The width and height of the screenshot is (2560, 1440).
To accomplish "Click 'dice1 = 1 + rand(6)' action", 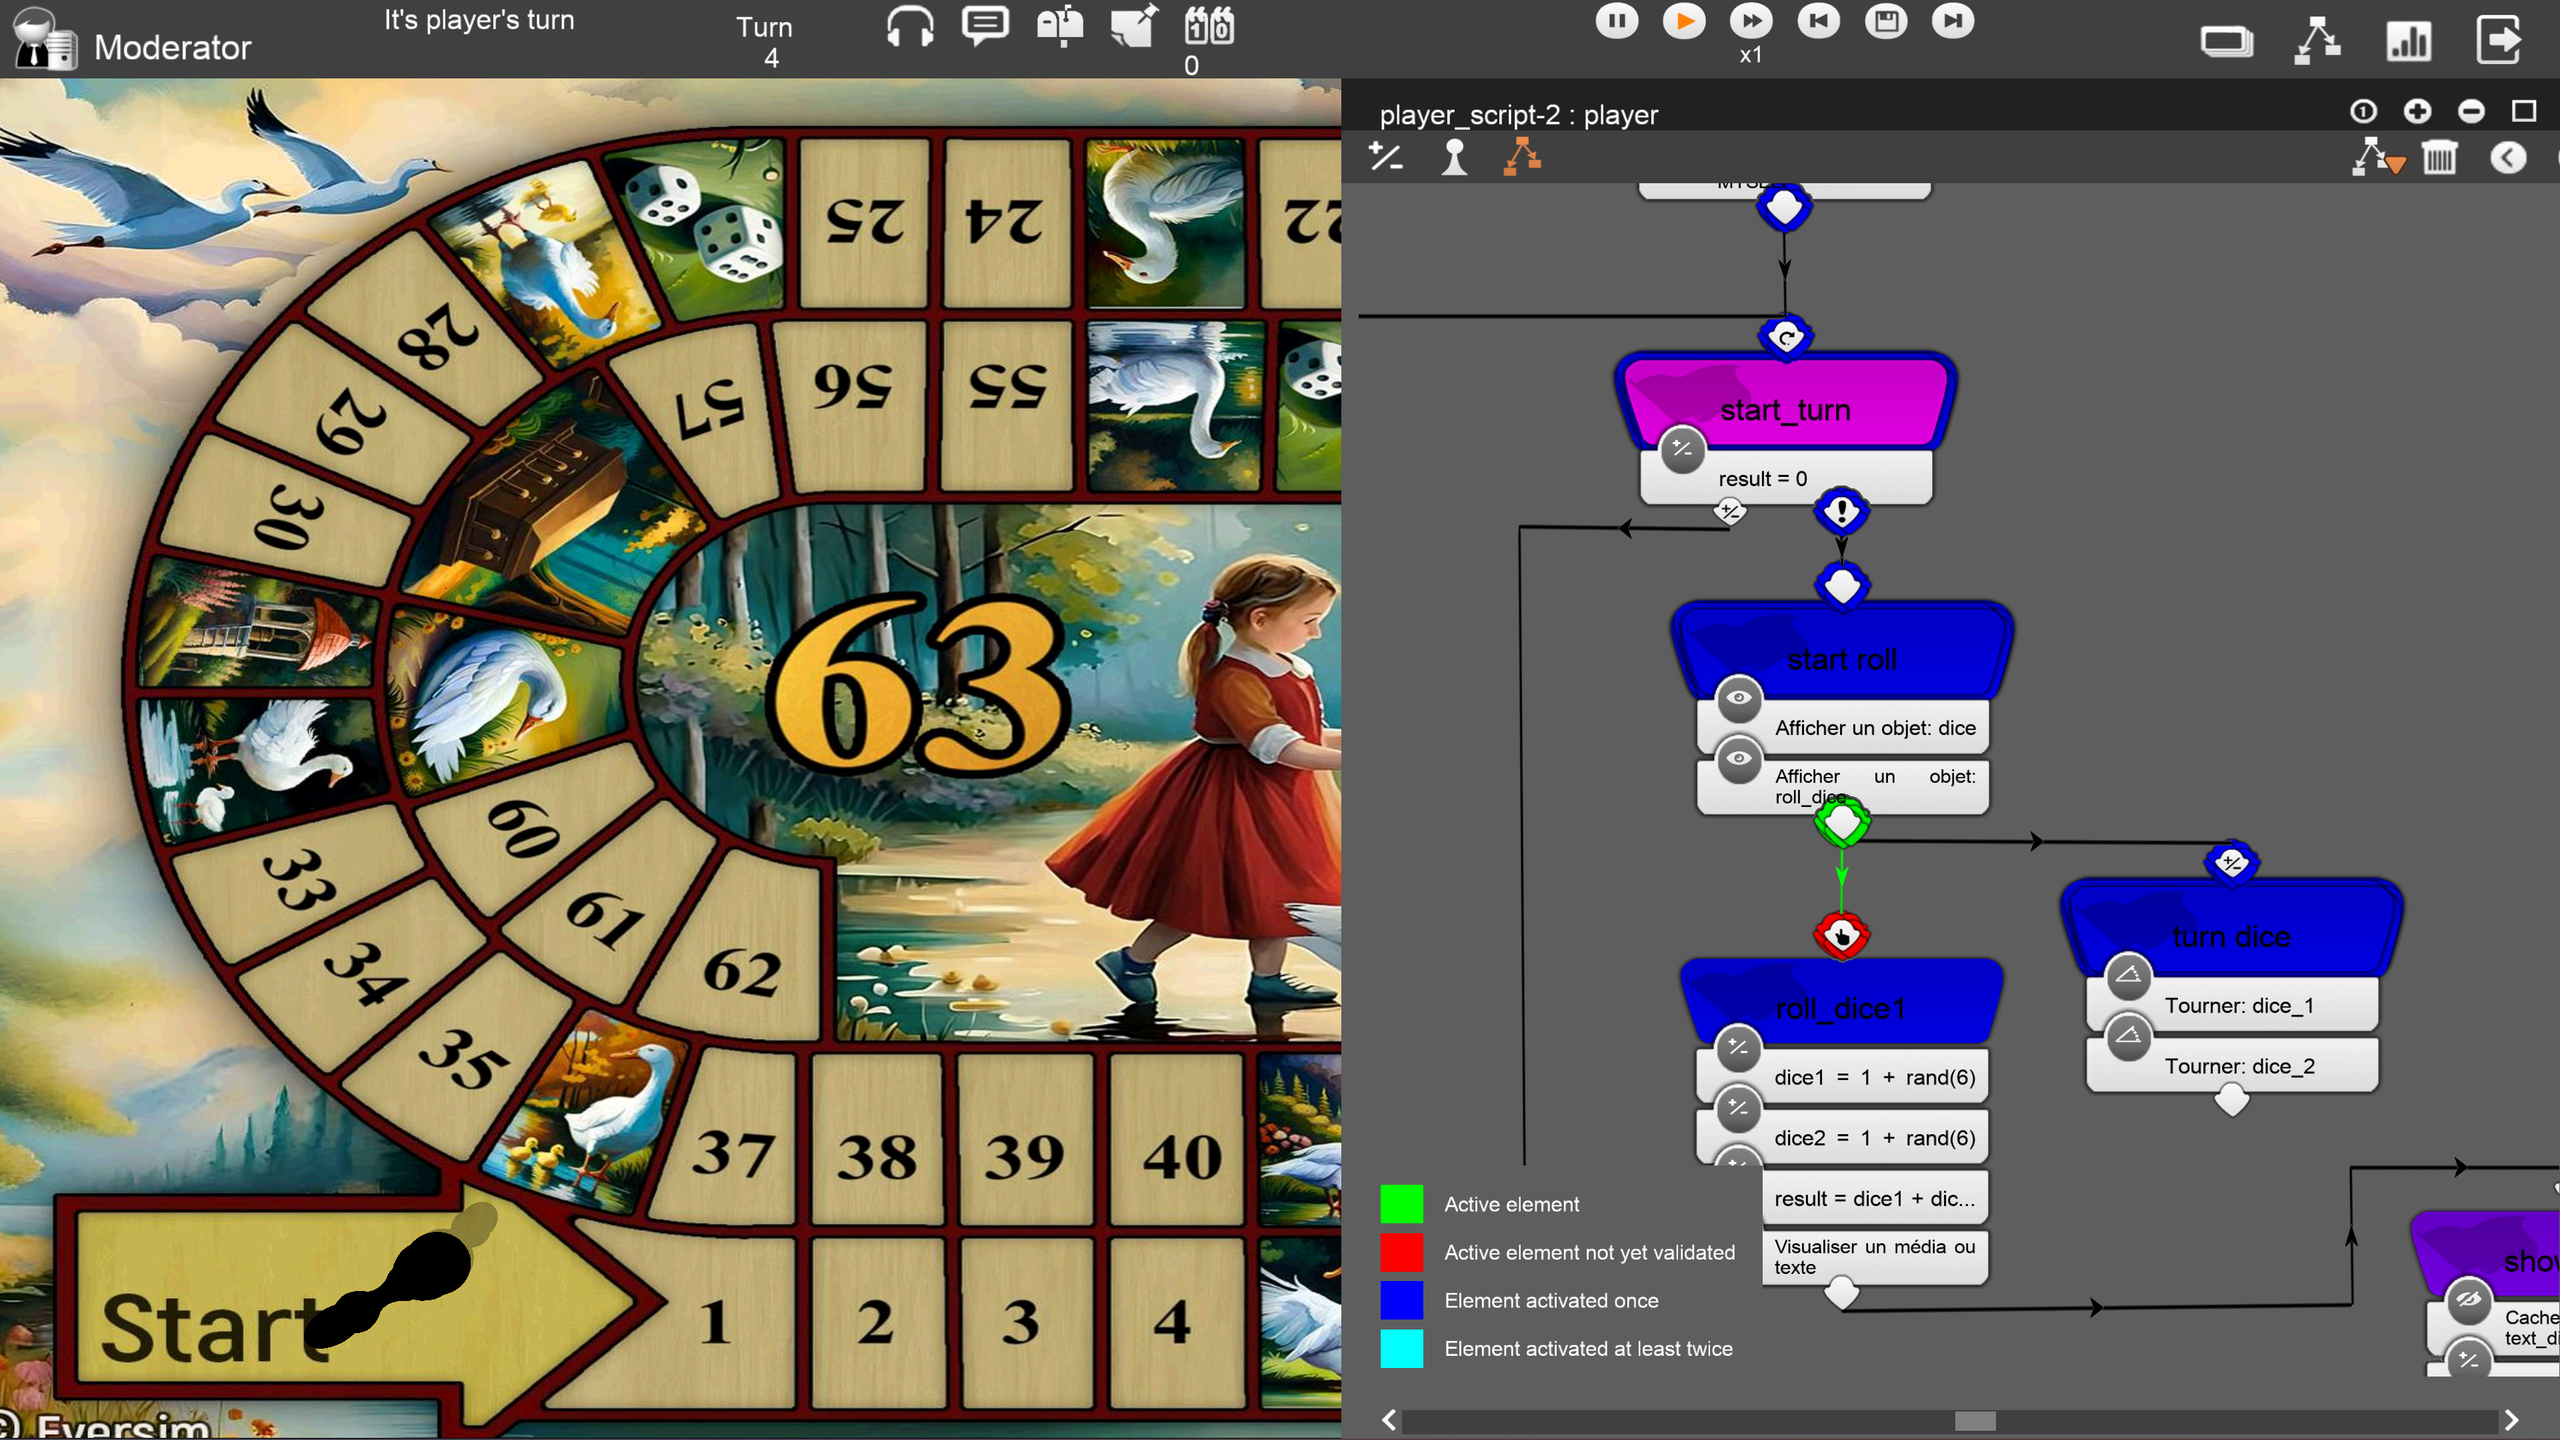I will 1843,1077.
